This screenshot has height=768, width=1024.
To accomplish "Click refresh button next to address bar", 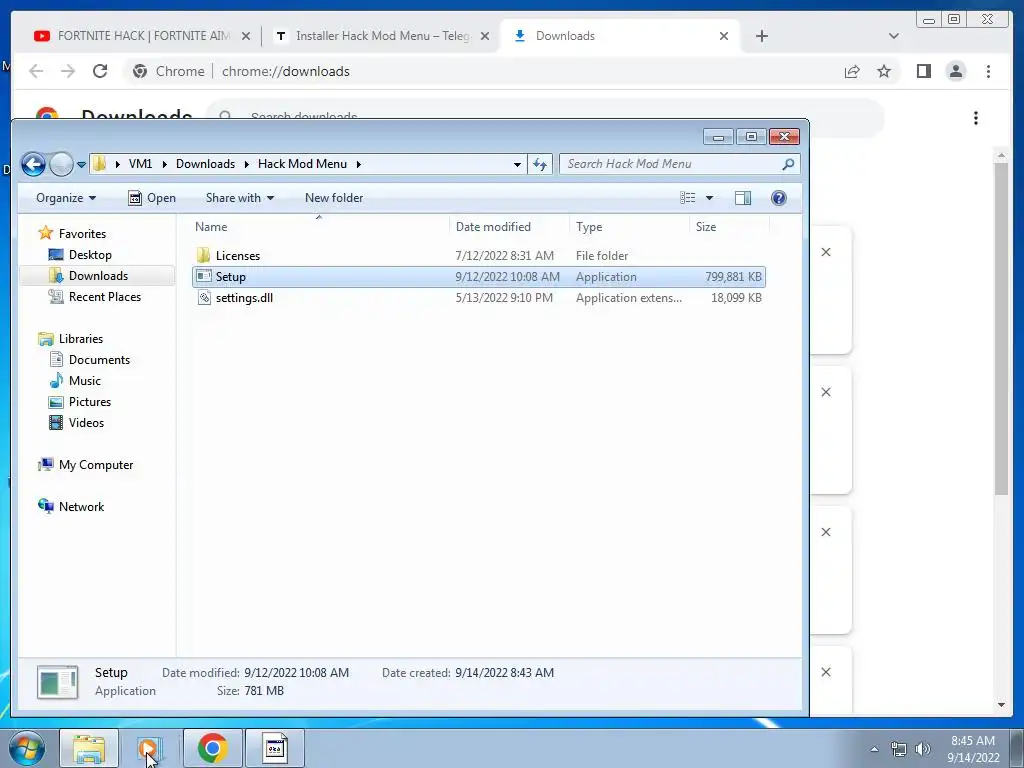I will (539, 164).
